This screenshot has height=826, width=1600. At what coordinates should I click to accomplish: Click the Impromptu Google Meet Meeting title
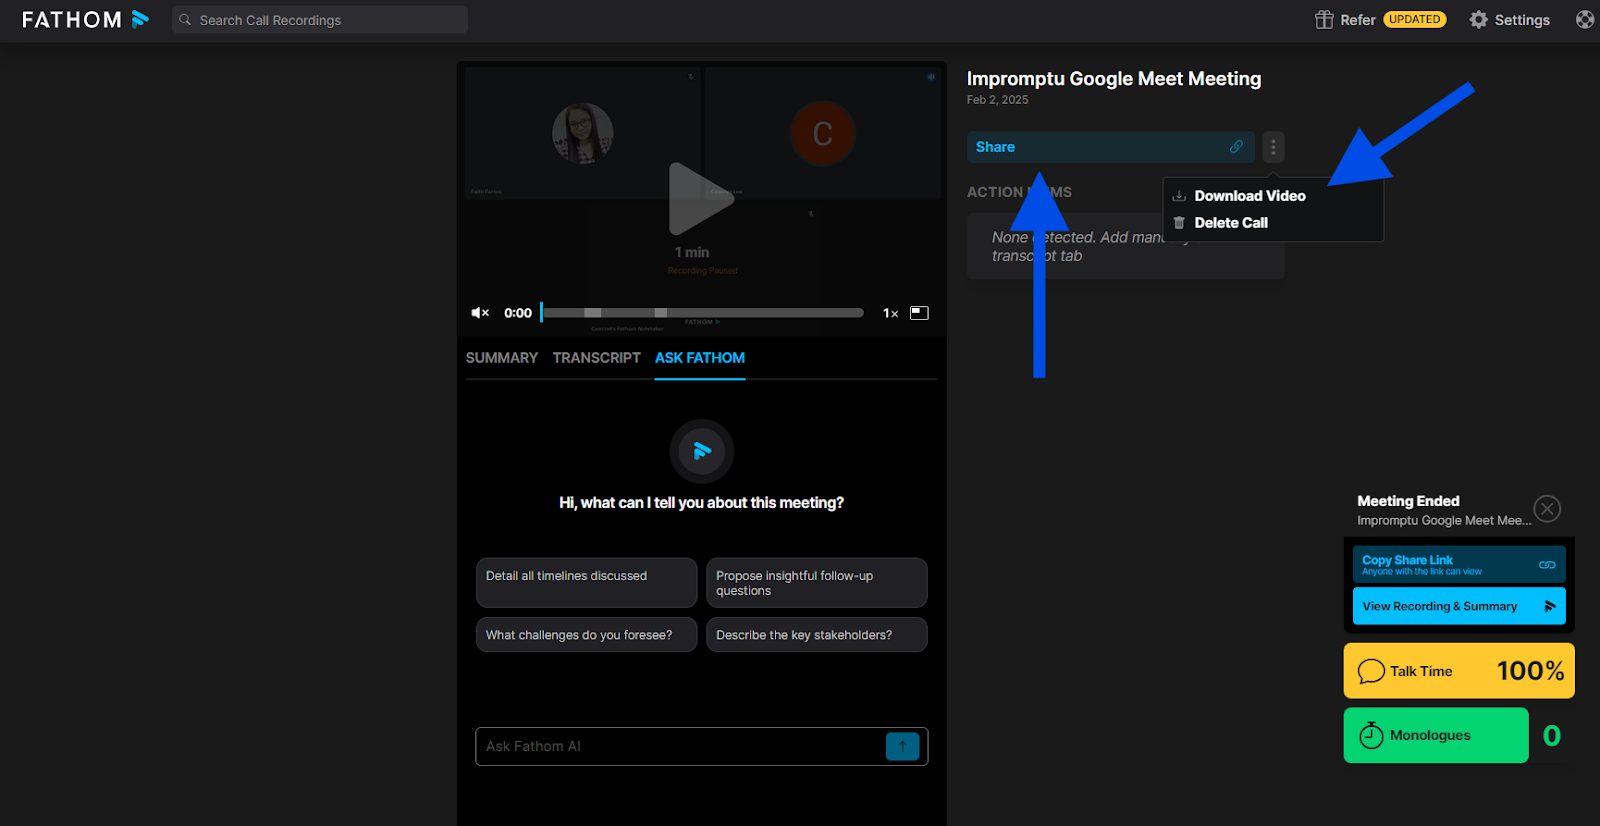pyautogui.click(x=1114, y=79)
